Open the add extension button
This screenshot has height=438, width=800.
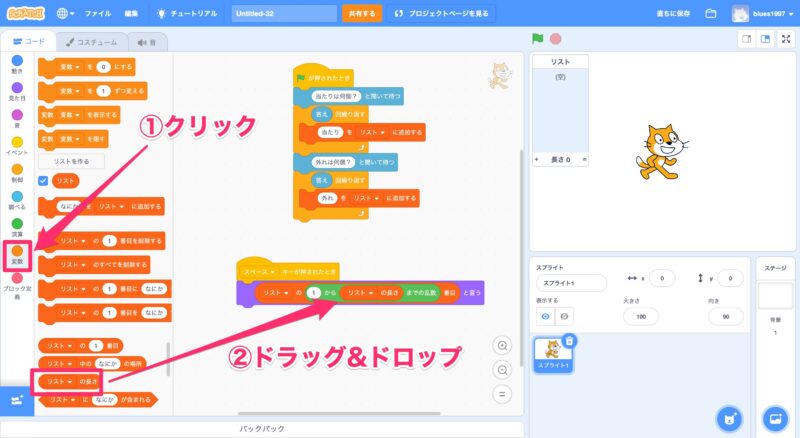[x=17, y=400]
